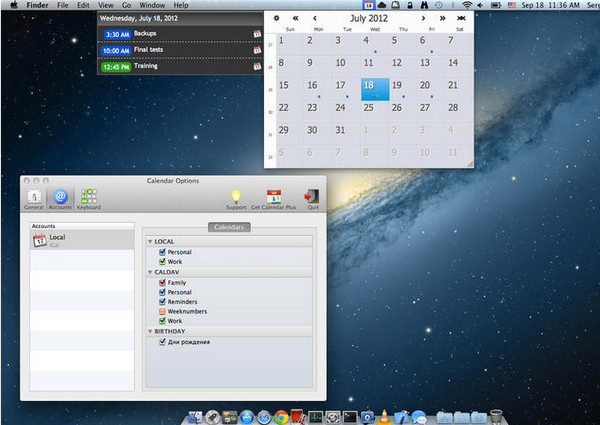This screenshot has height=425, width=600.
Task: Open the Window menu
Action: click(x=152, y=5)
